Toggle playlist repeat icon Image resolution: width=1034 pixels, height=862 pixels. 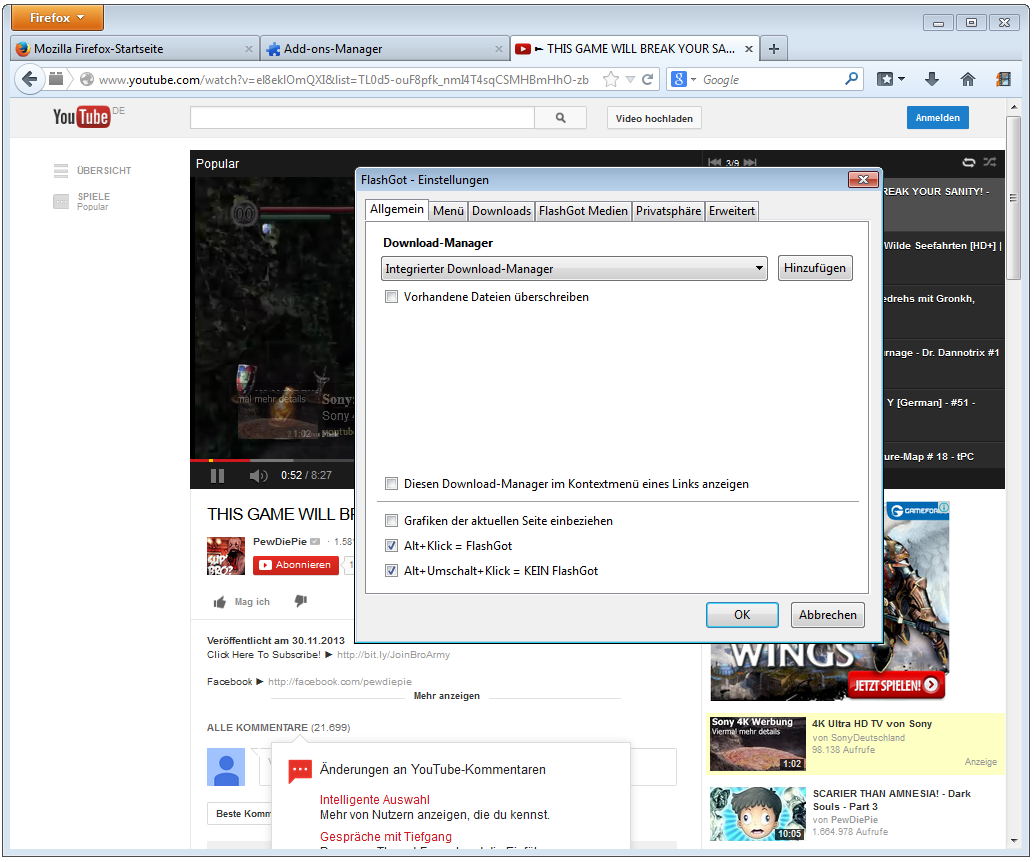click(x=969, y=162)
